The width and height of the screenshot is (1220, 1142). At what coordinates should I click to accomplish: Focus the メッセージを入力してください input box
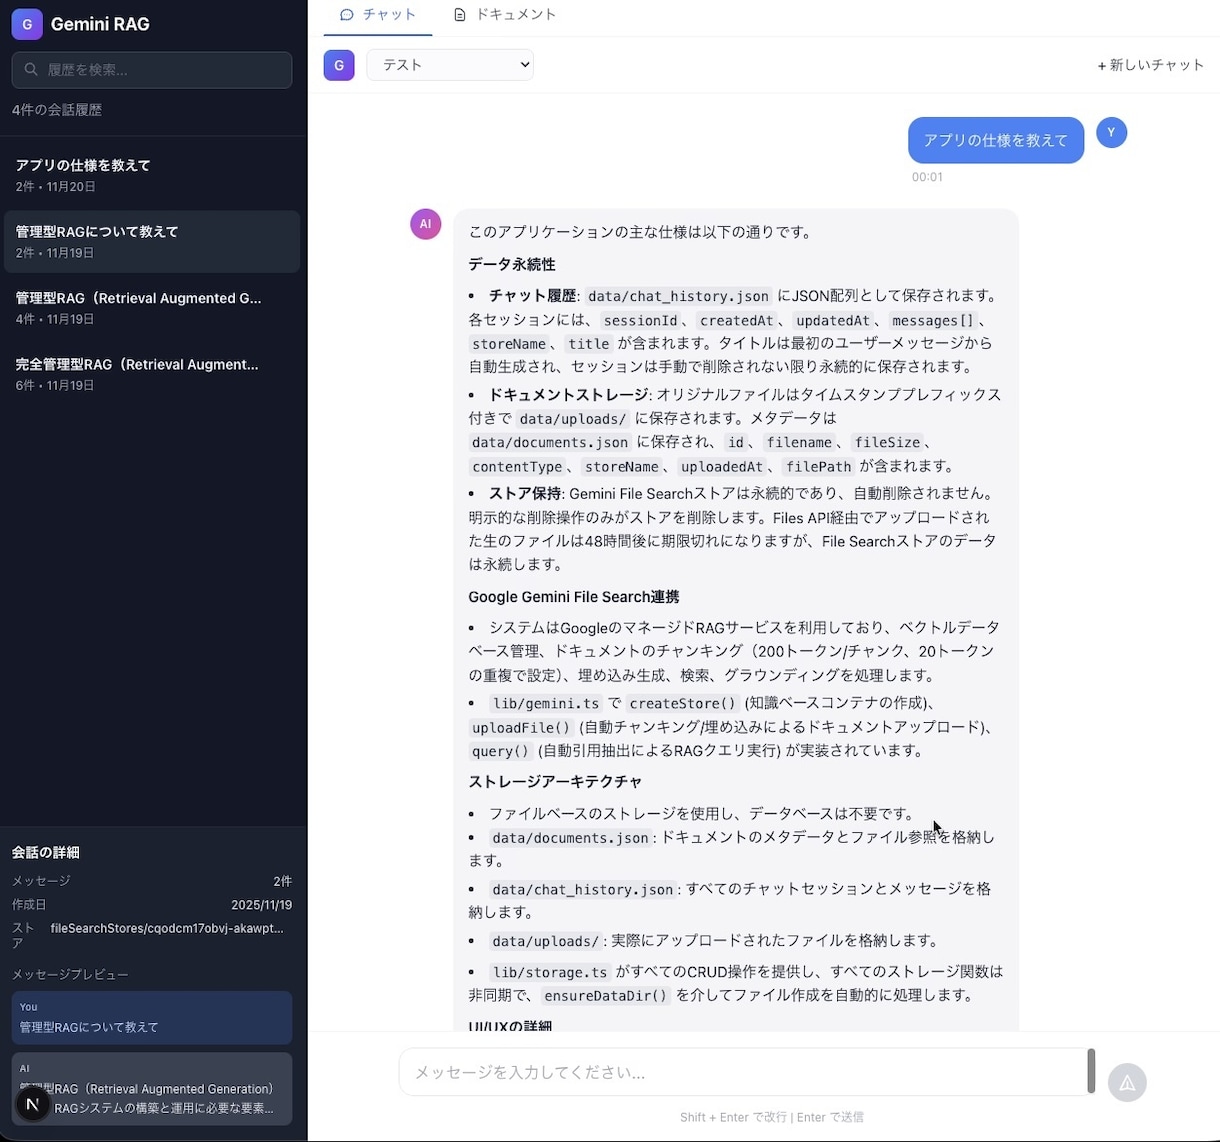coord(742,1072)
